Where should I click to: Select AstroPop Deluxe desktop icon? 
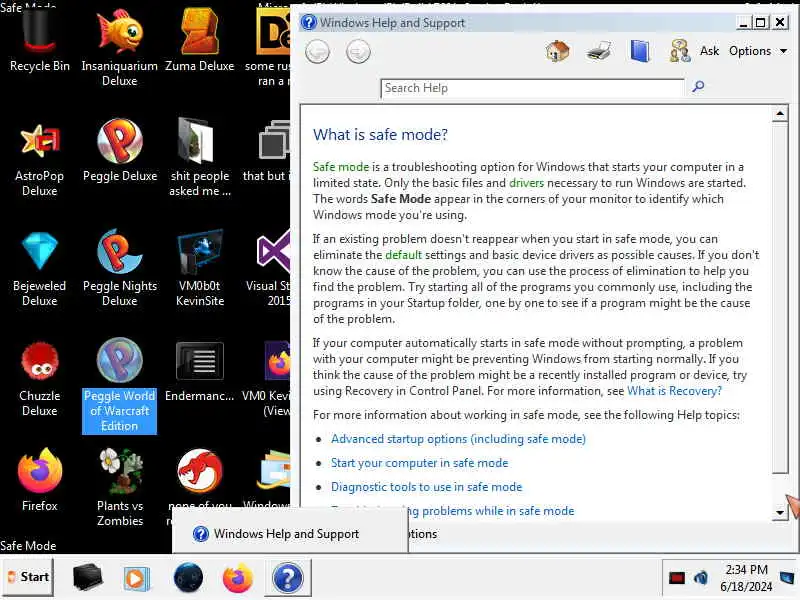pos(39,158)
